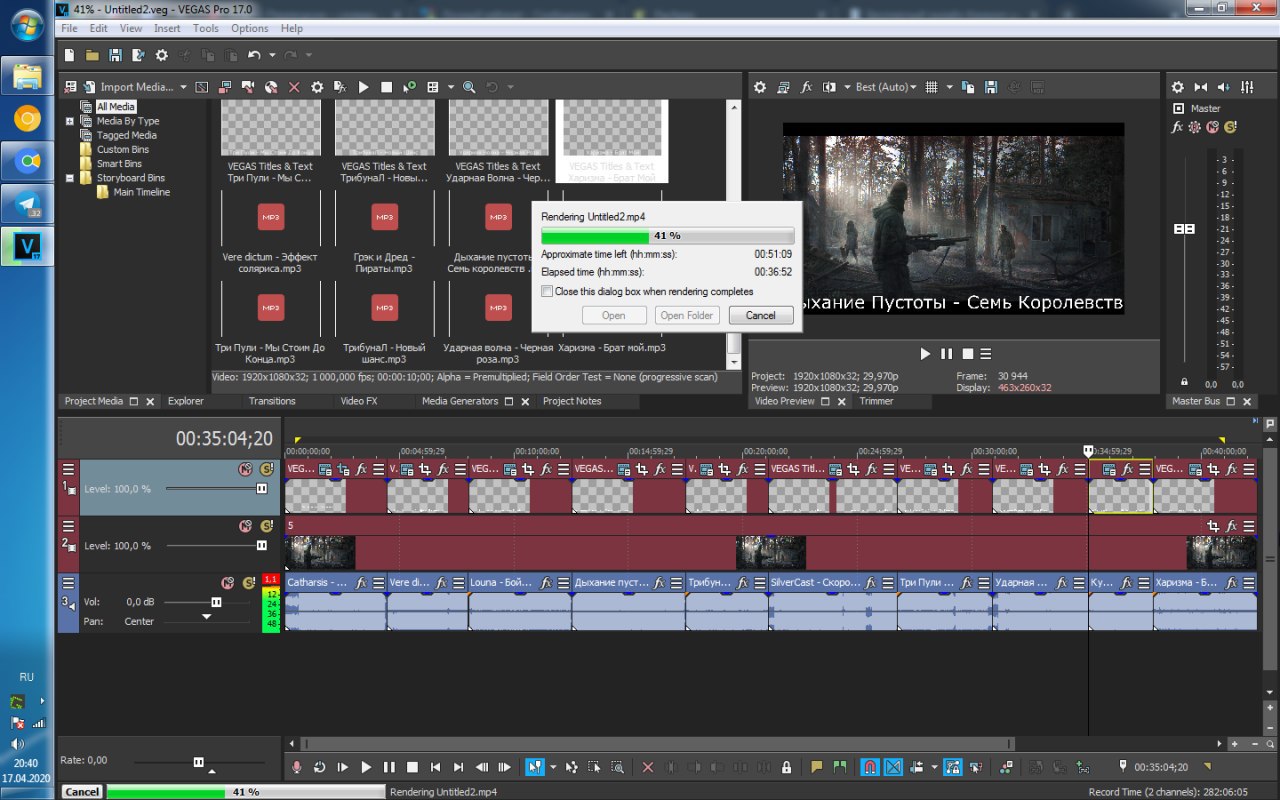This screenshot has height=800, width=1280.
Task: Click the Save project disk icon
Action: click(x=115, y=55)
